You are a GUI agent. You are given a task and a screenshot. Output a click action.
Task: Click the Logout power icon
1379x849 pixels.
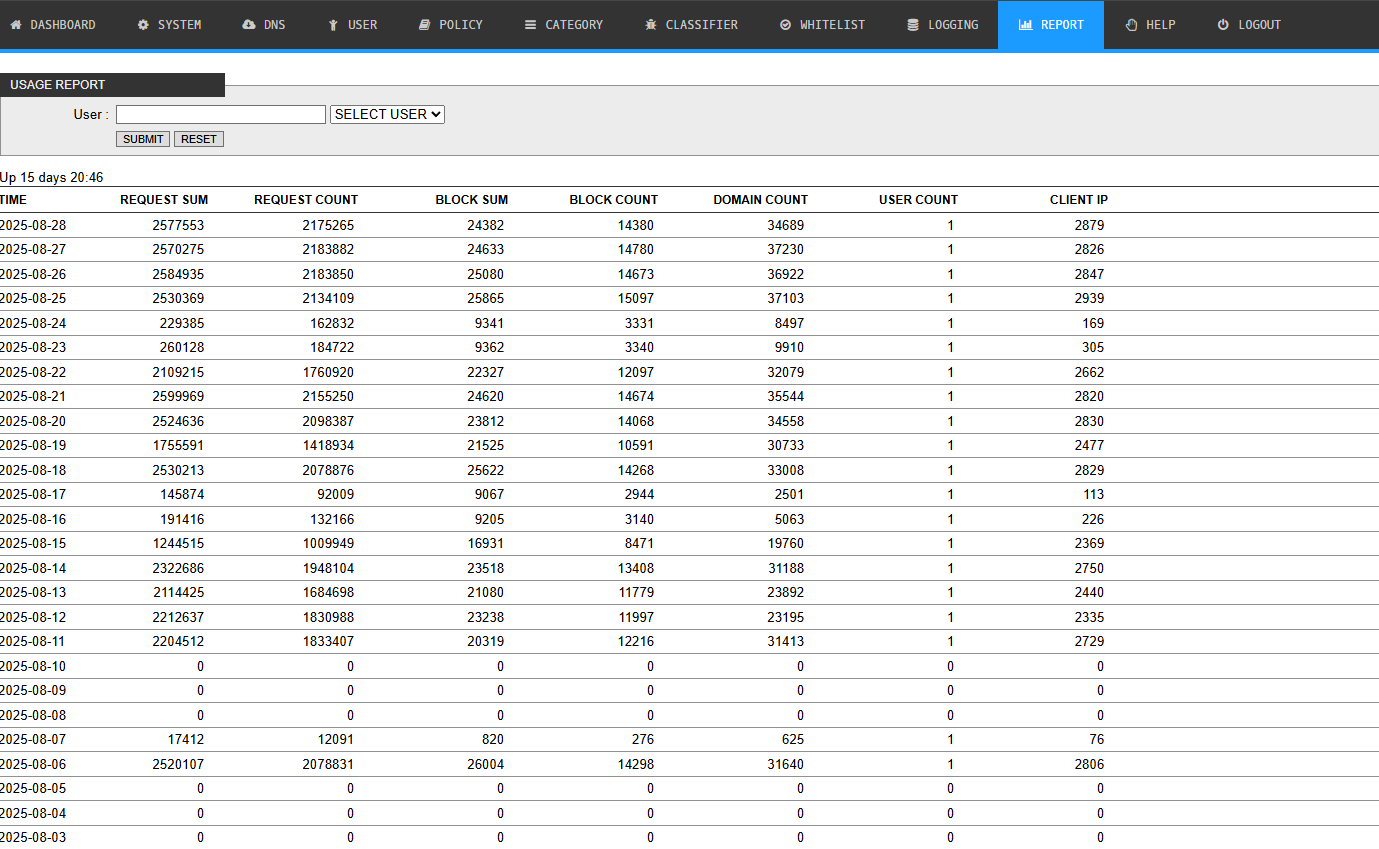1223,25
